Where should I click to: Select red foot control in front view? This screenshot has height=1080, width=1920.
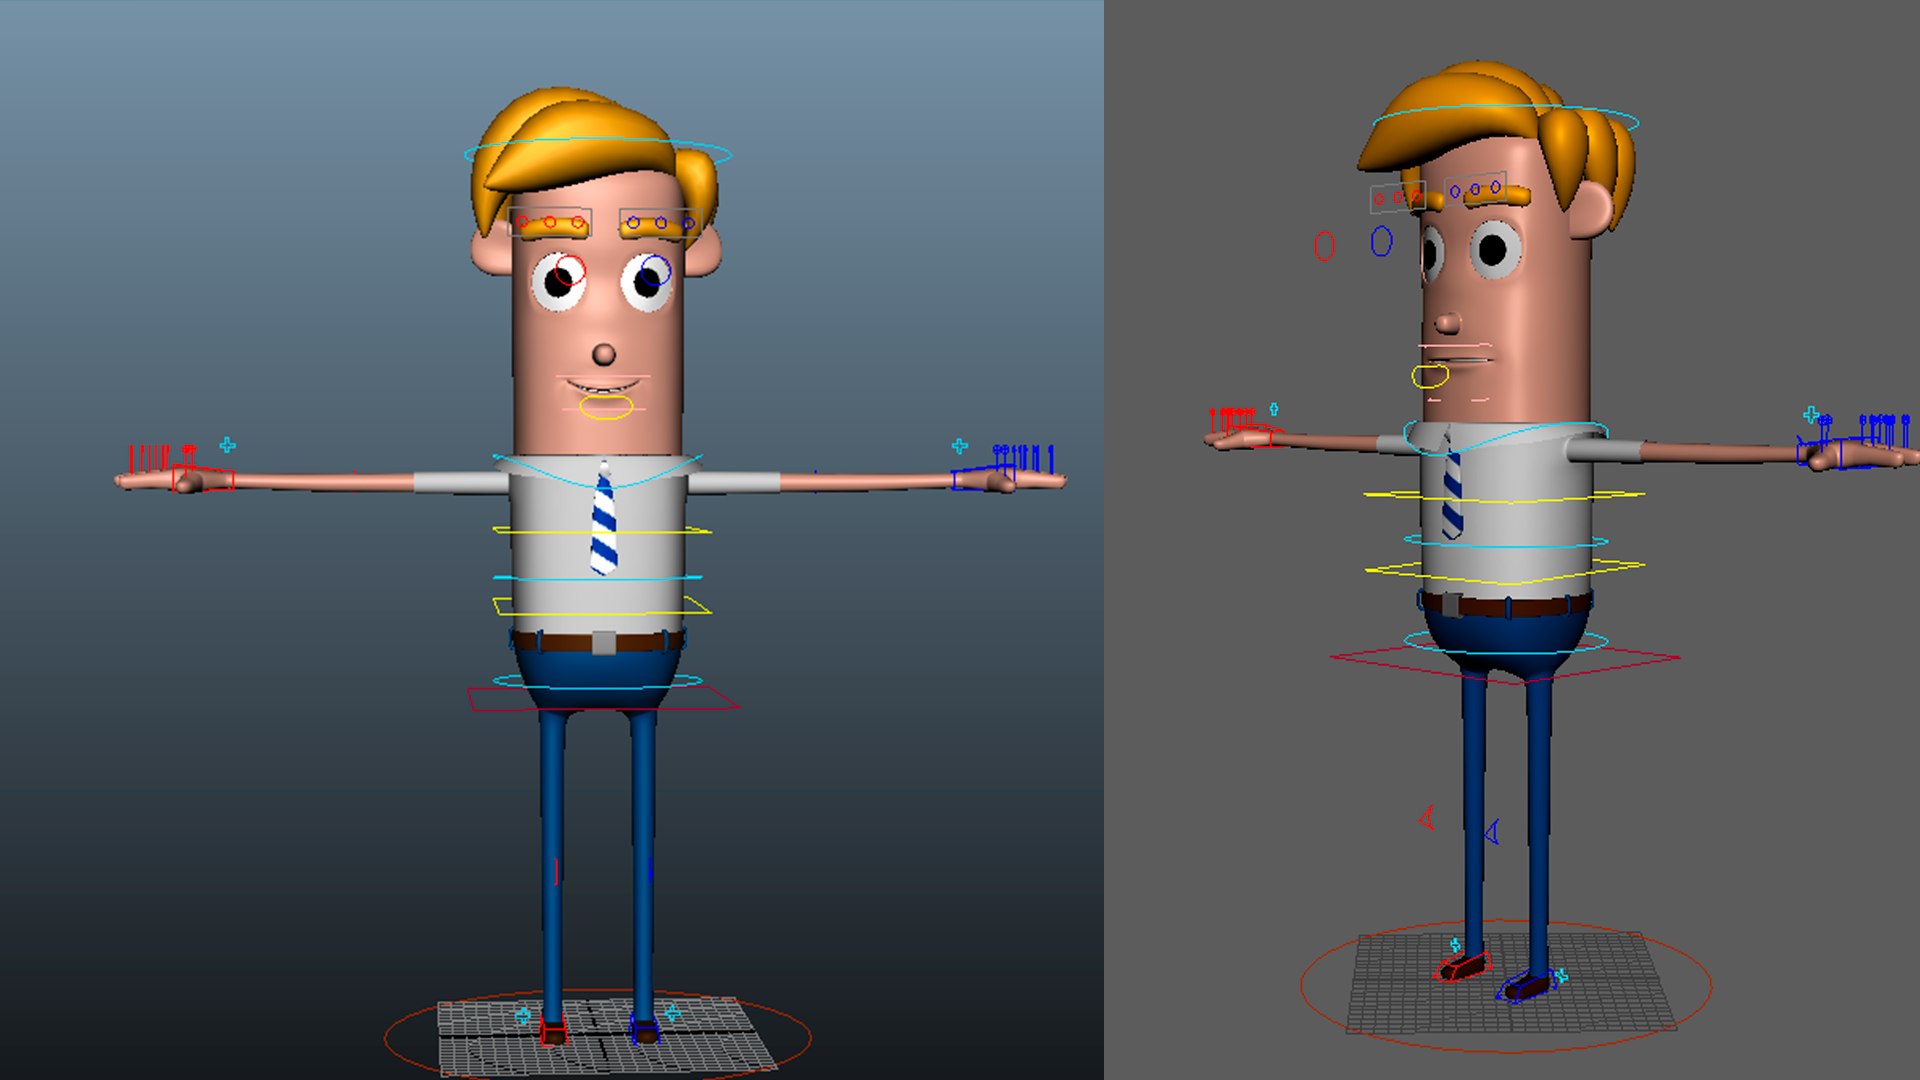point(553,1030)
